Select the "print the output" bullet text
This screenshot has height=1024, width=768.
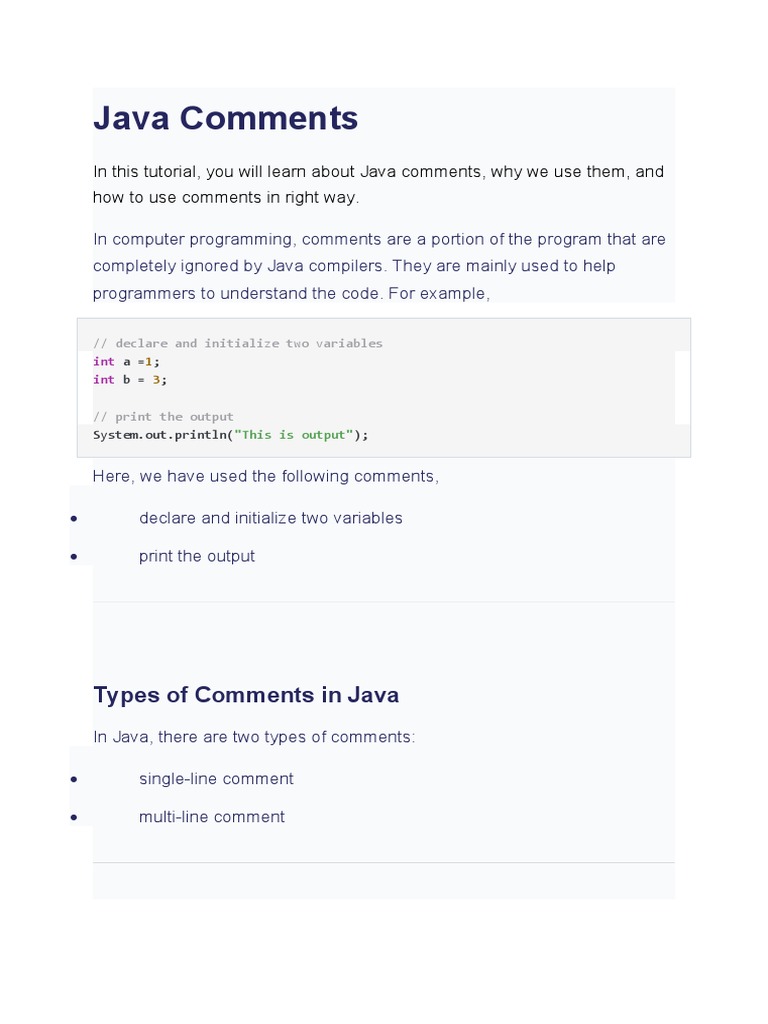(197, 556)
